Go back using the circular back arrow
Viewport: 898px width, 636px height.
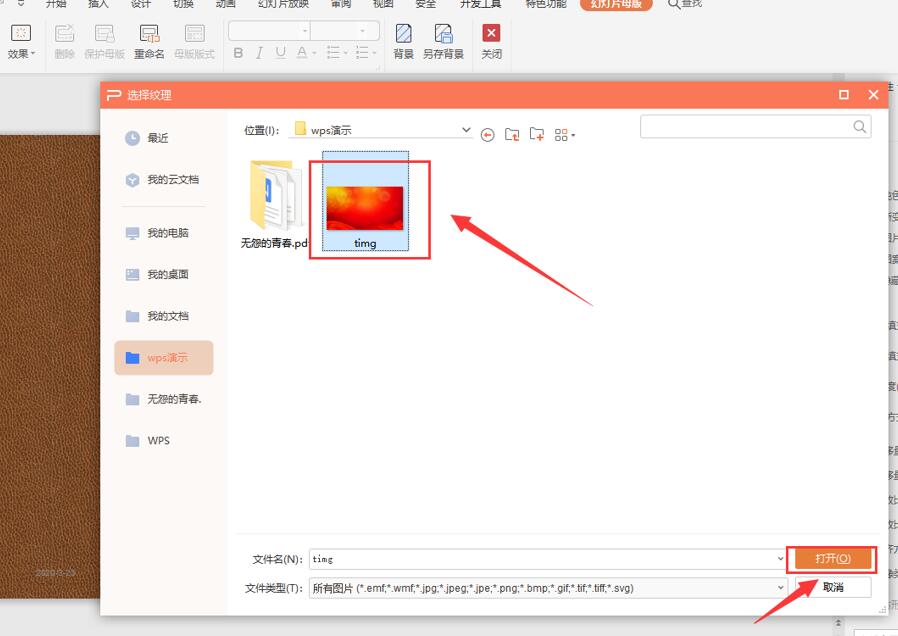point(487,135)
